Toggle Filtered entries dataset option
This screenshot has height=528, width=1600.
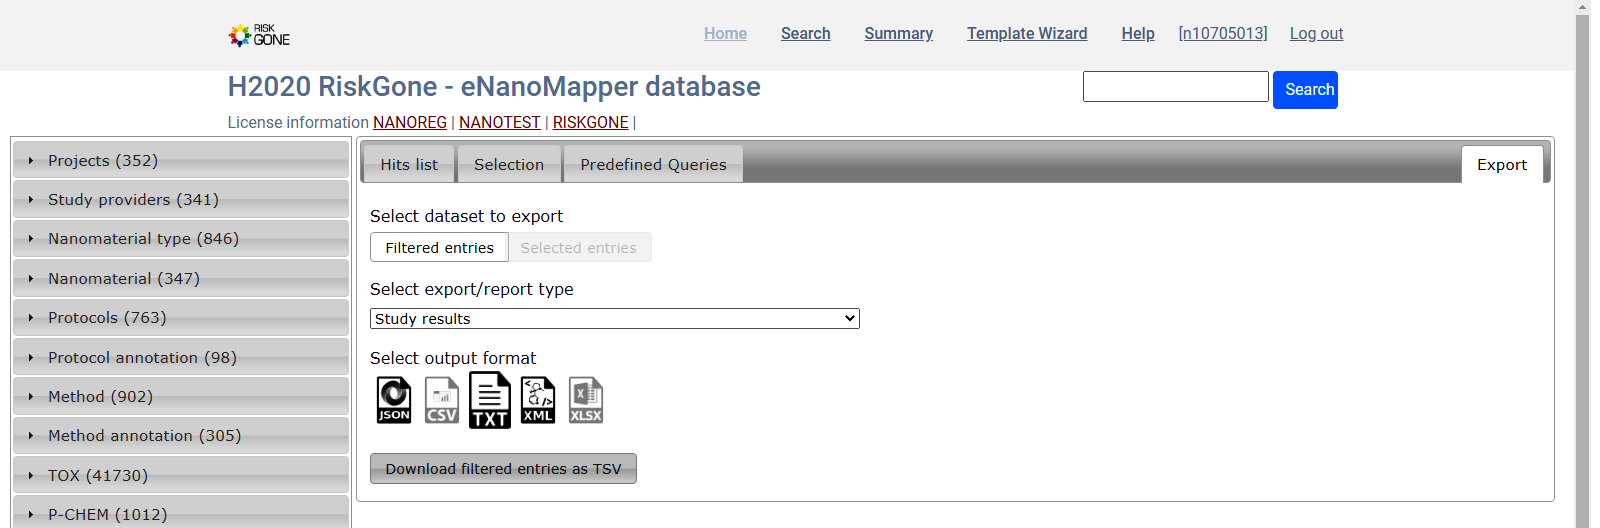click(x=439, y=248)
